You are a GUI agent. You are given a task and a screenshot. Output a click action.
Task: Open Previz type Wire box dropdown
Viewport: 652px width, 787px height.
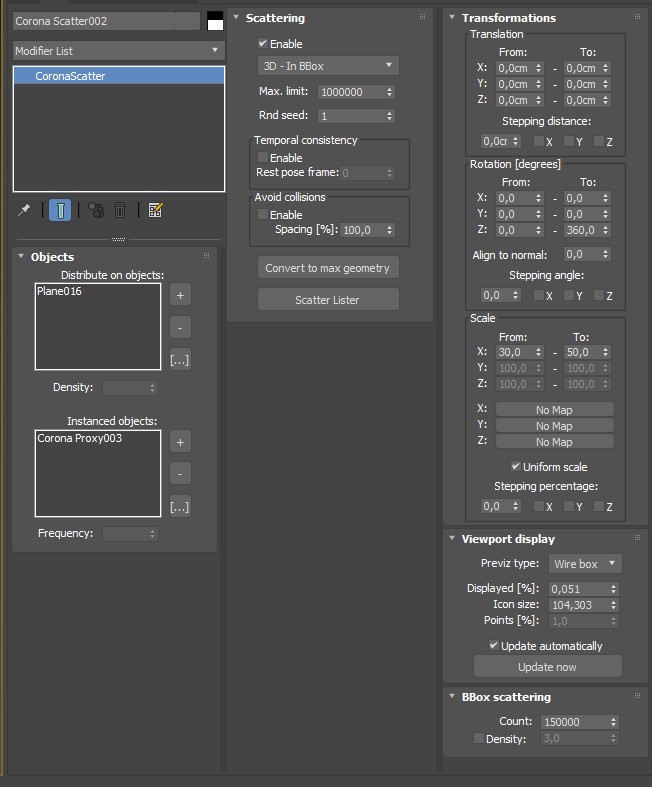click(585, 564)
